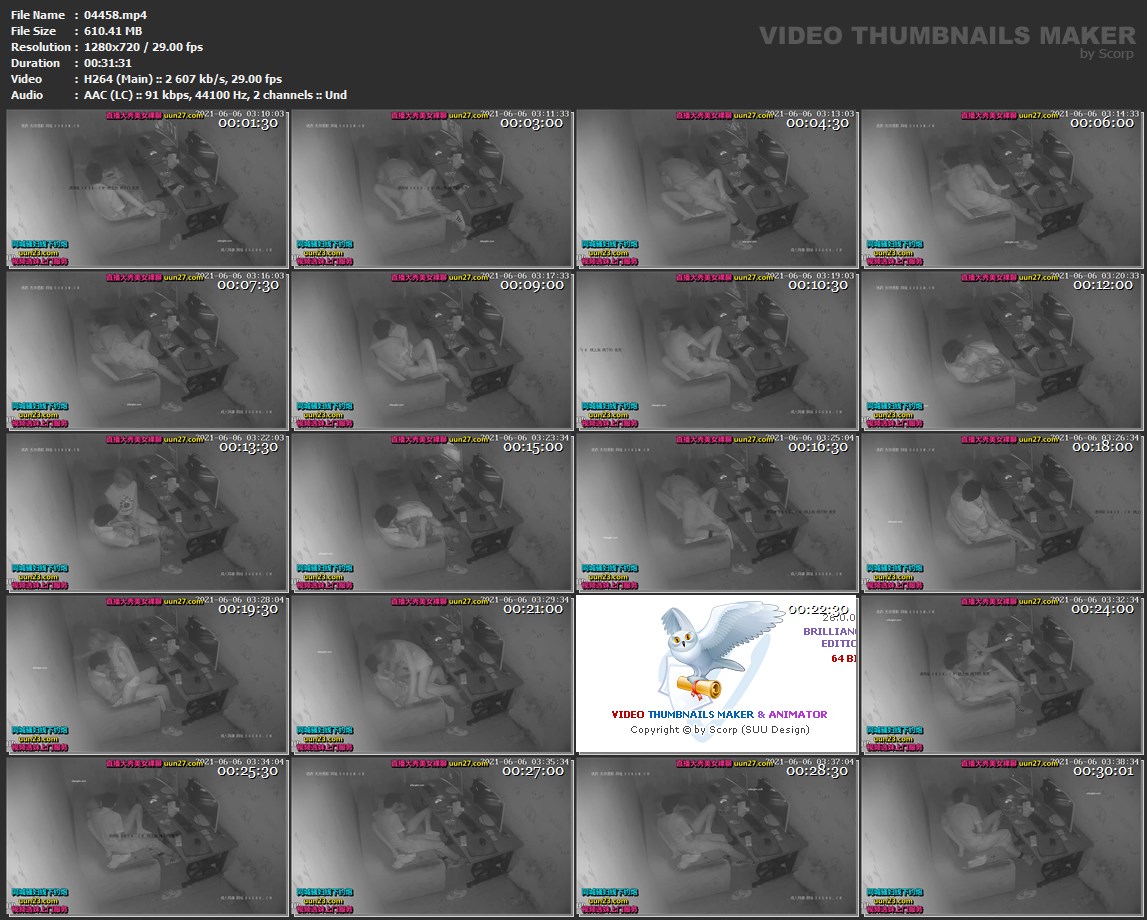The image size is (1147, 920).
Task: Click the thumbnail timestamped 00:30:01
Action: 1002,837
